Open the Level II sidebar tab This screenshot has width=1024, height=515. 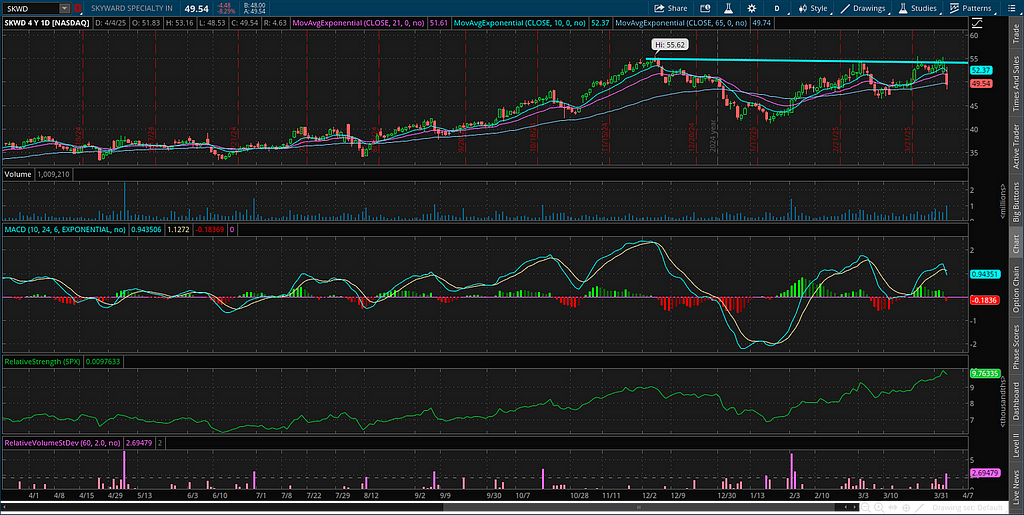tap(1016, 443)
